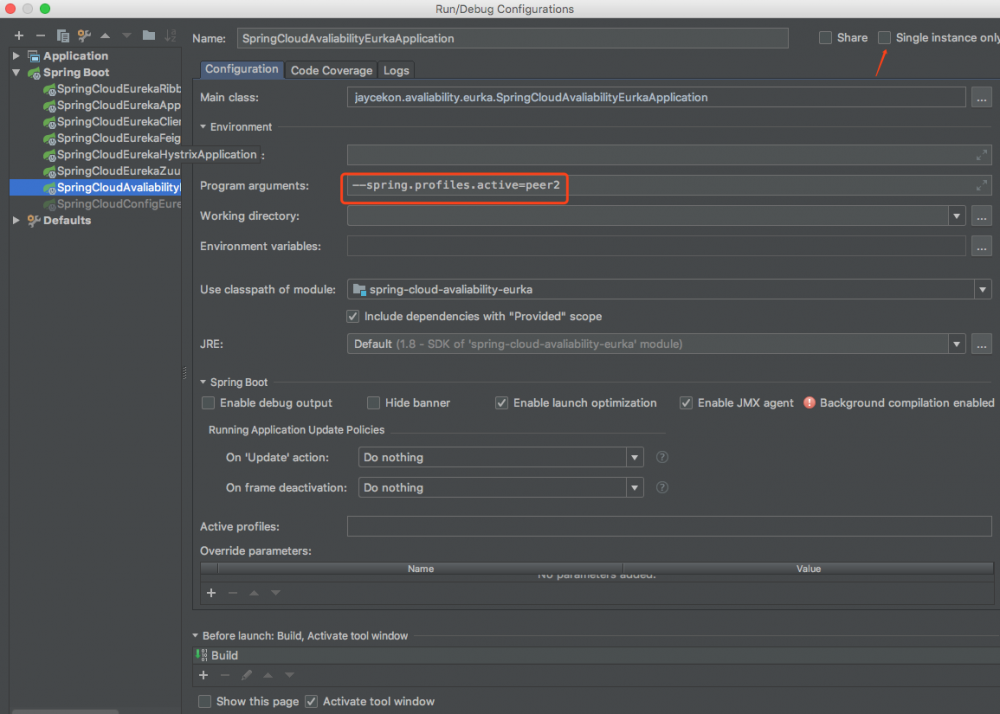The height and width of the screenshot is (714, 1000).
Task: Open the Working directory dropdown
Action: 957,216
